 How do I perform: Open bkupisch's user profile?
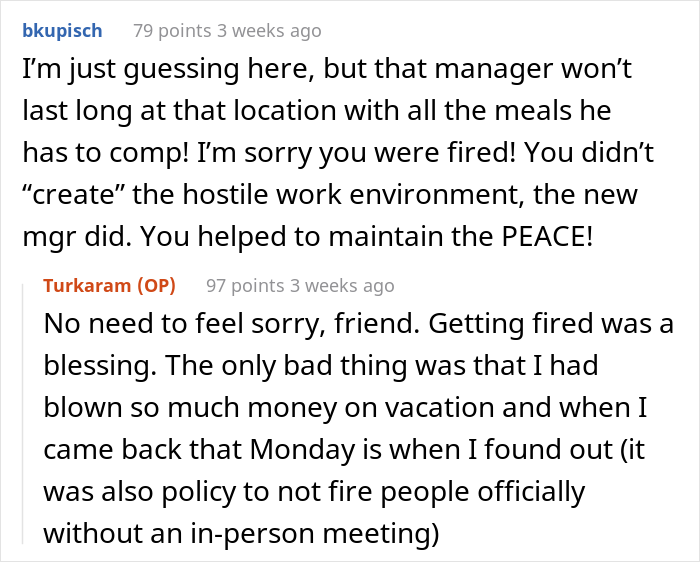click(62, 31)
